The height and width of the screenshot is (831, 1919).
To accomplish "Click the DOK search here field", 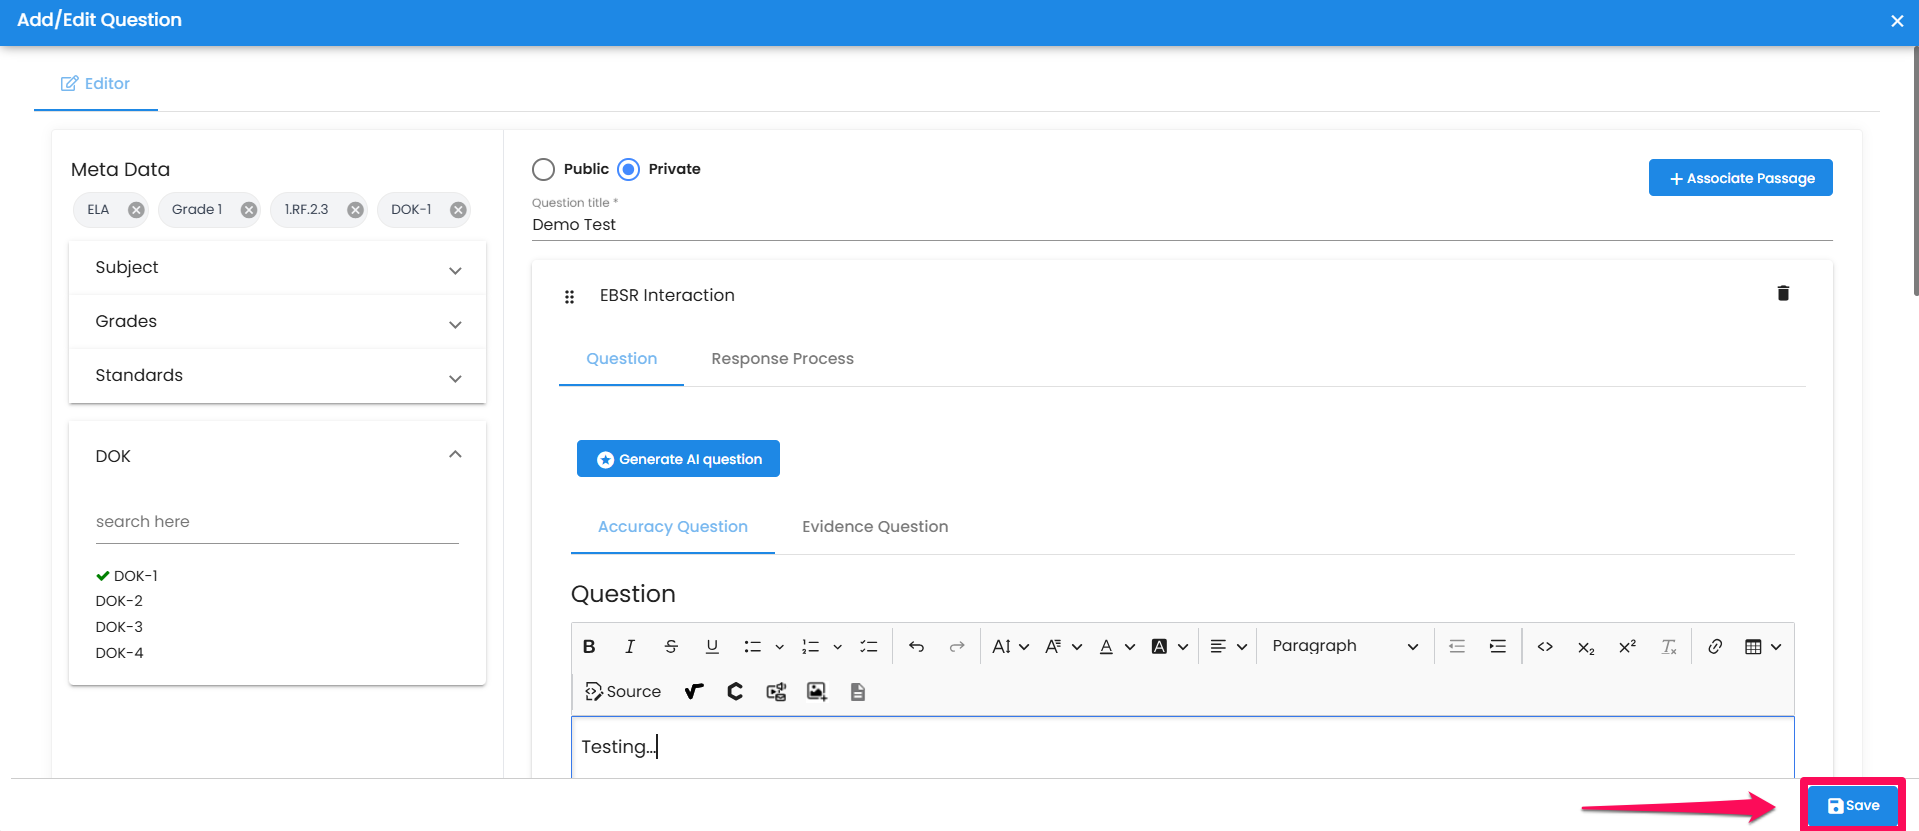I will point(277,522).
